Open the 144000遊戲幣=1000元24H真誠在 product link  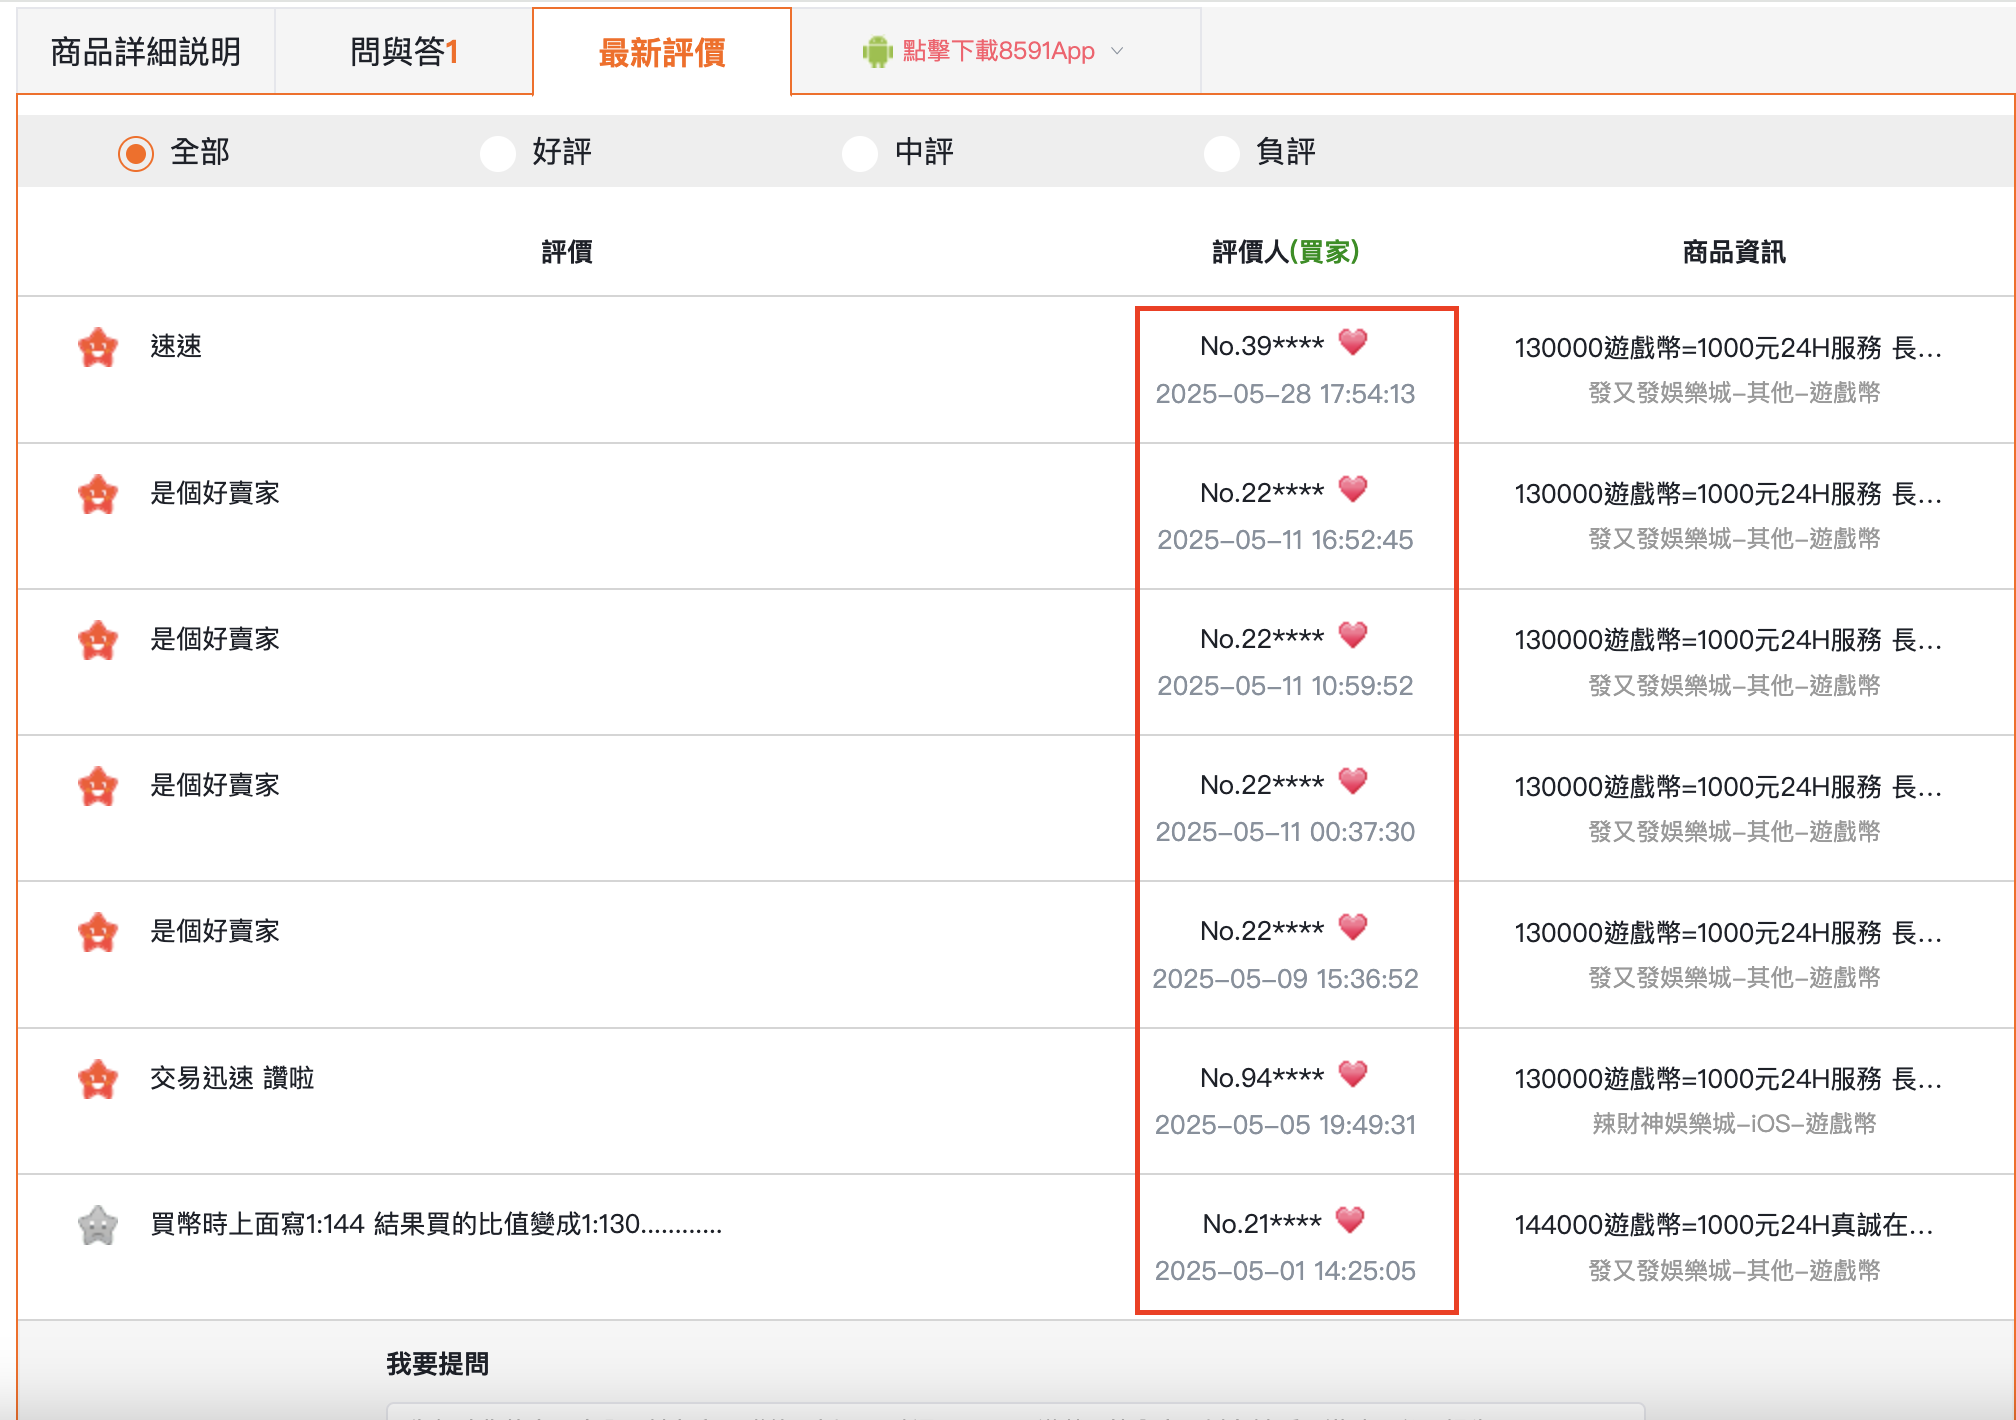[1723, 1225]
